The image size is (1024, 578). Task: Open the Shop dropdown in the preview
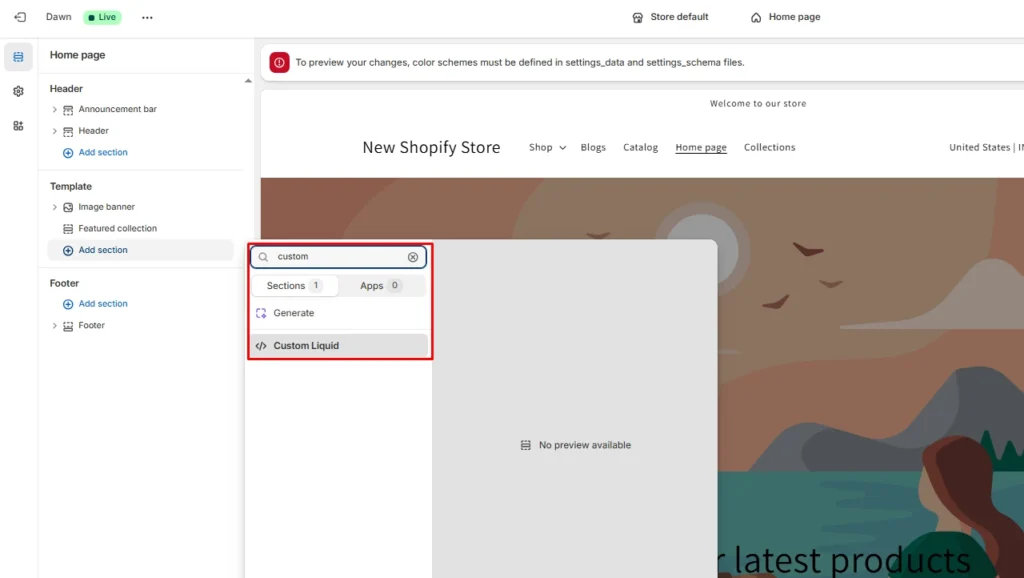[546, 147]
